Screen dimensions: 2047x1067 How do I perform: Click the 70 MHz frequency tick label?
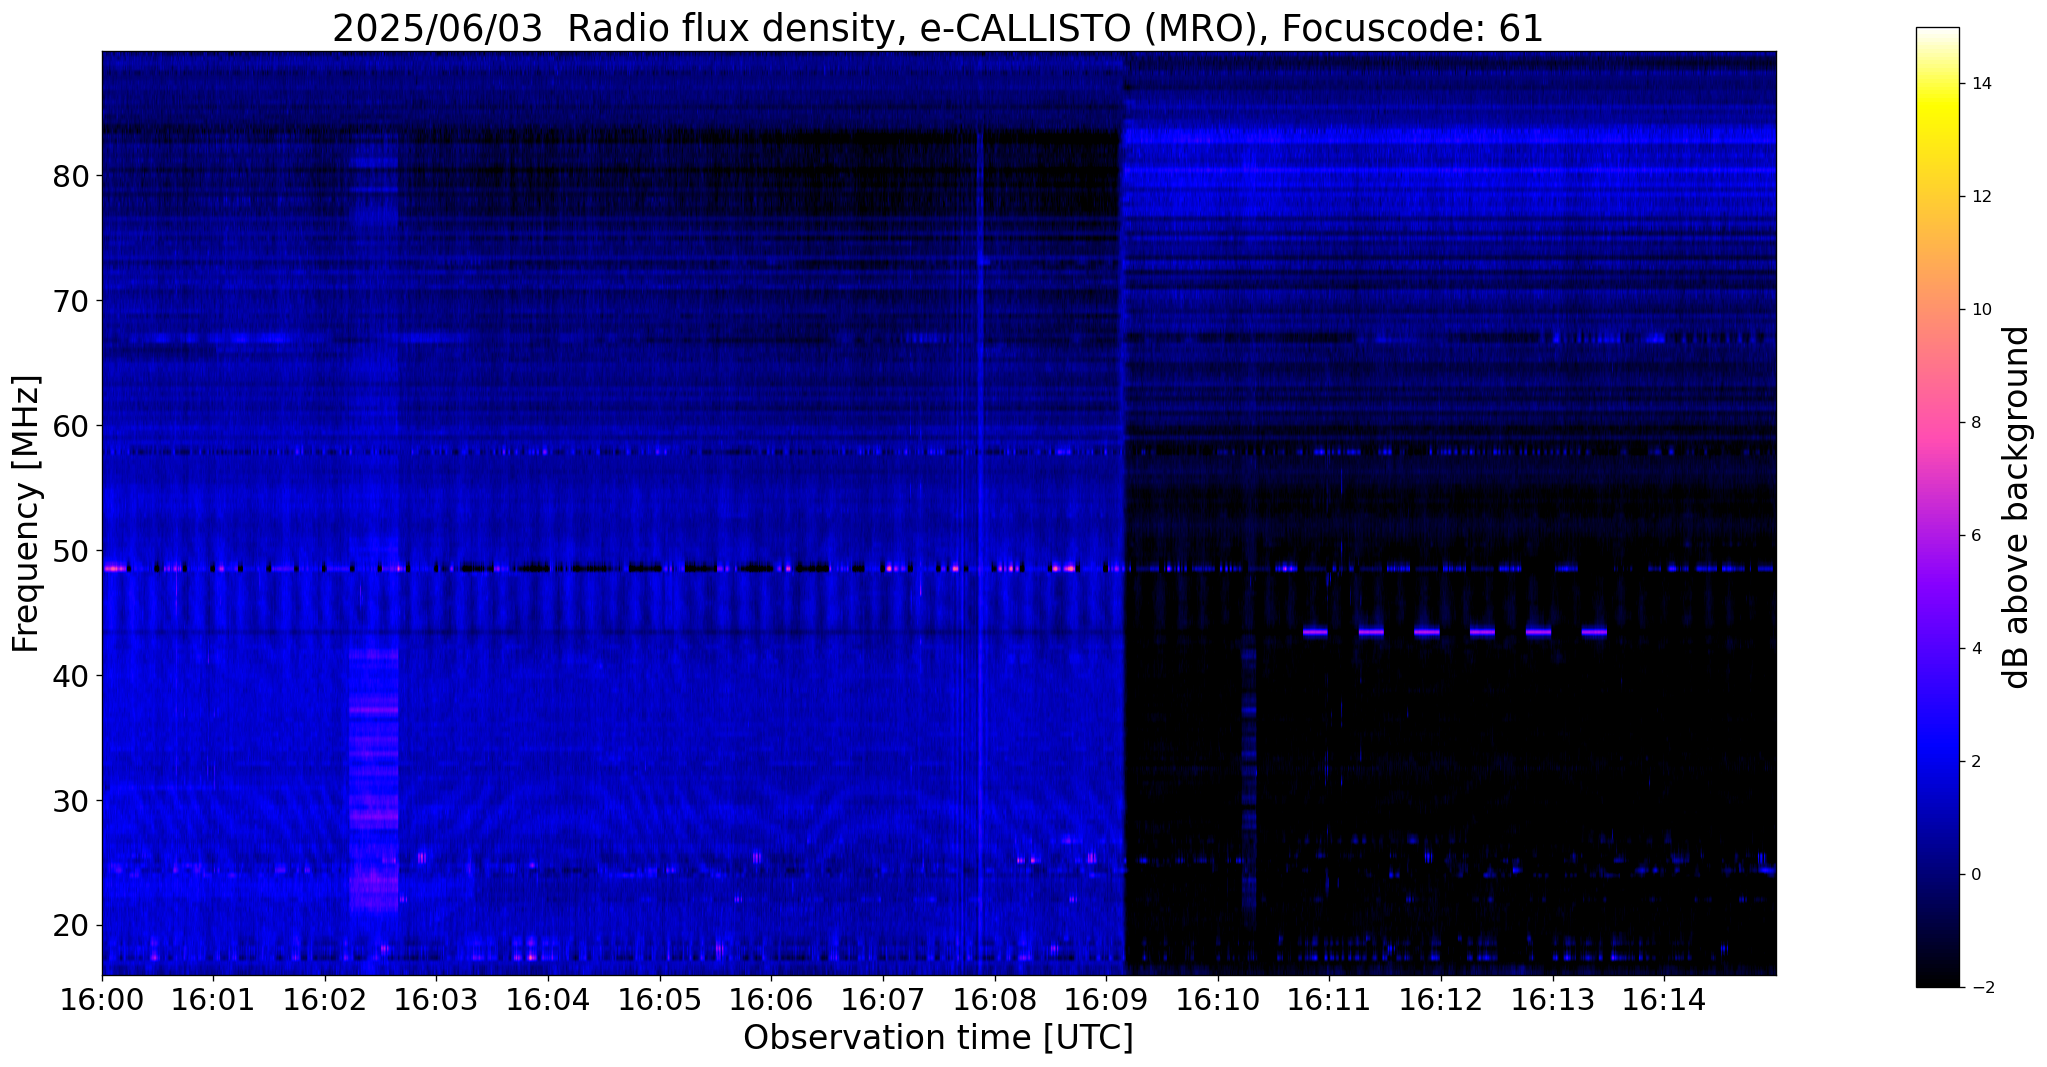[x=71, y=301]
